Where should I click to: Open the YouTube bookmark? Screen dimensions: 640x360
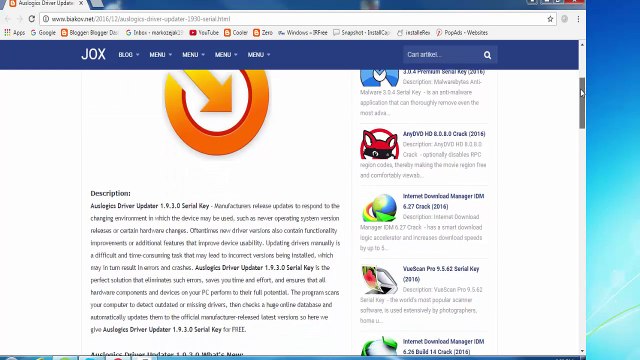(204, 33)
